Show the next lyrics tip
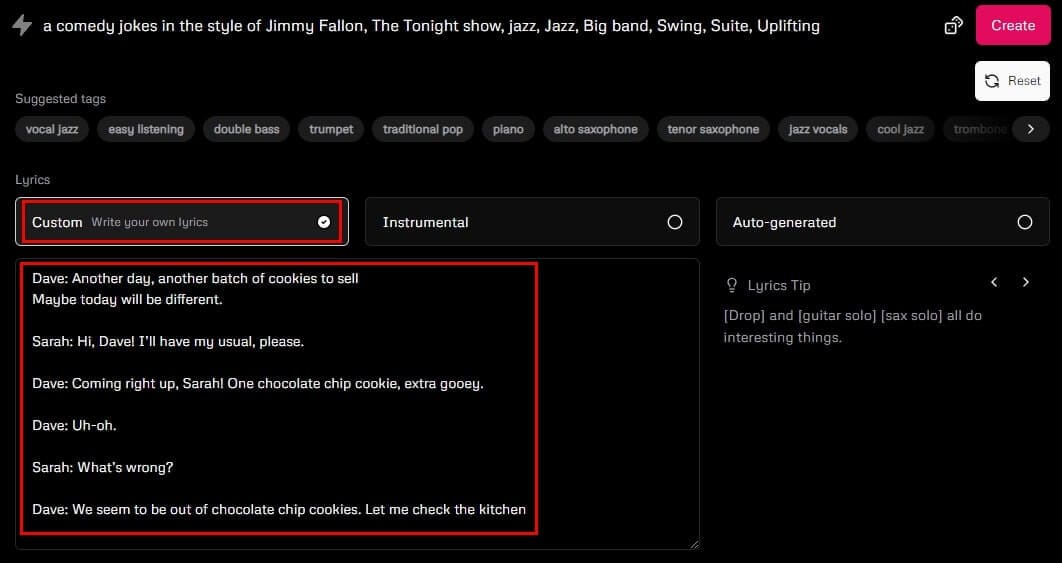The height and width of the screenshot is (563, 1062). (1025, 283)
